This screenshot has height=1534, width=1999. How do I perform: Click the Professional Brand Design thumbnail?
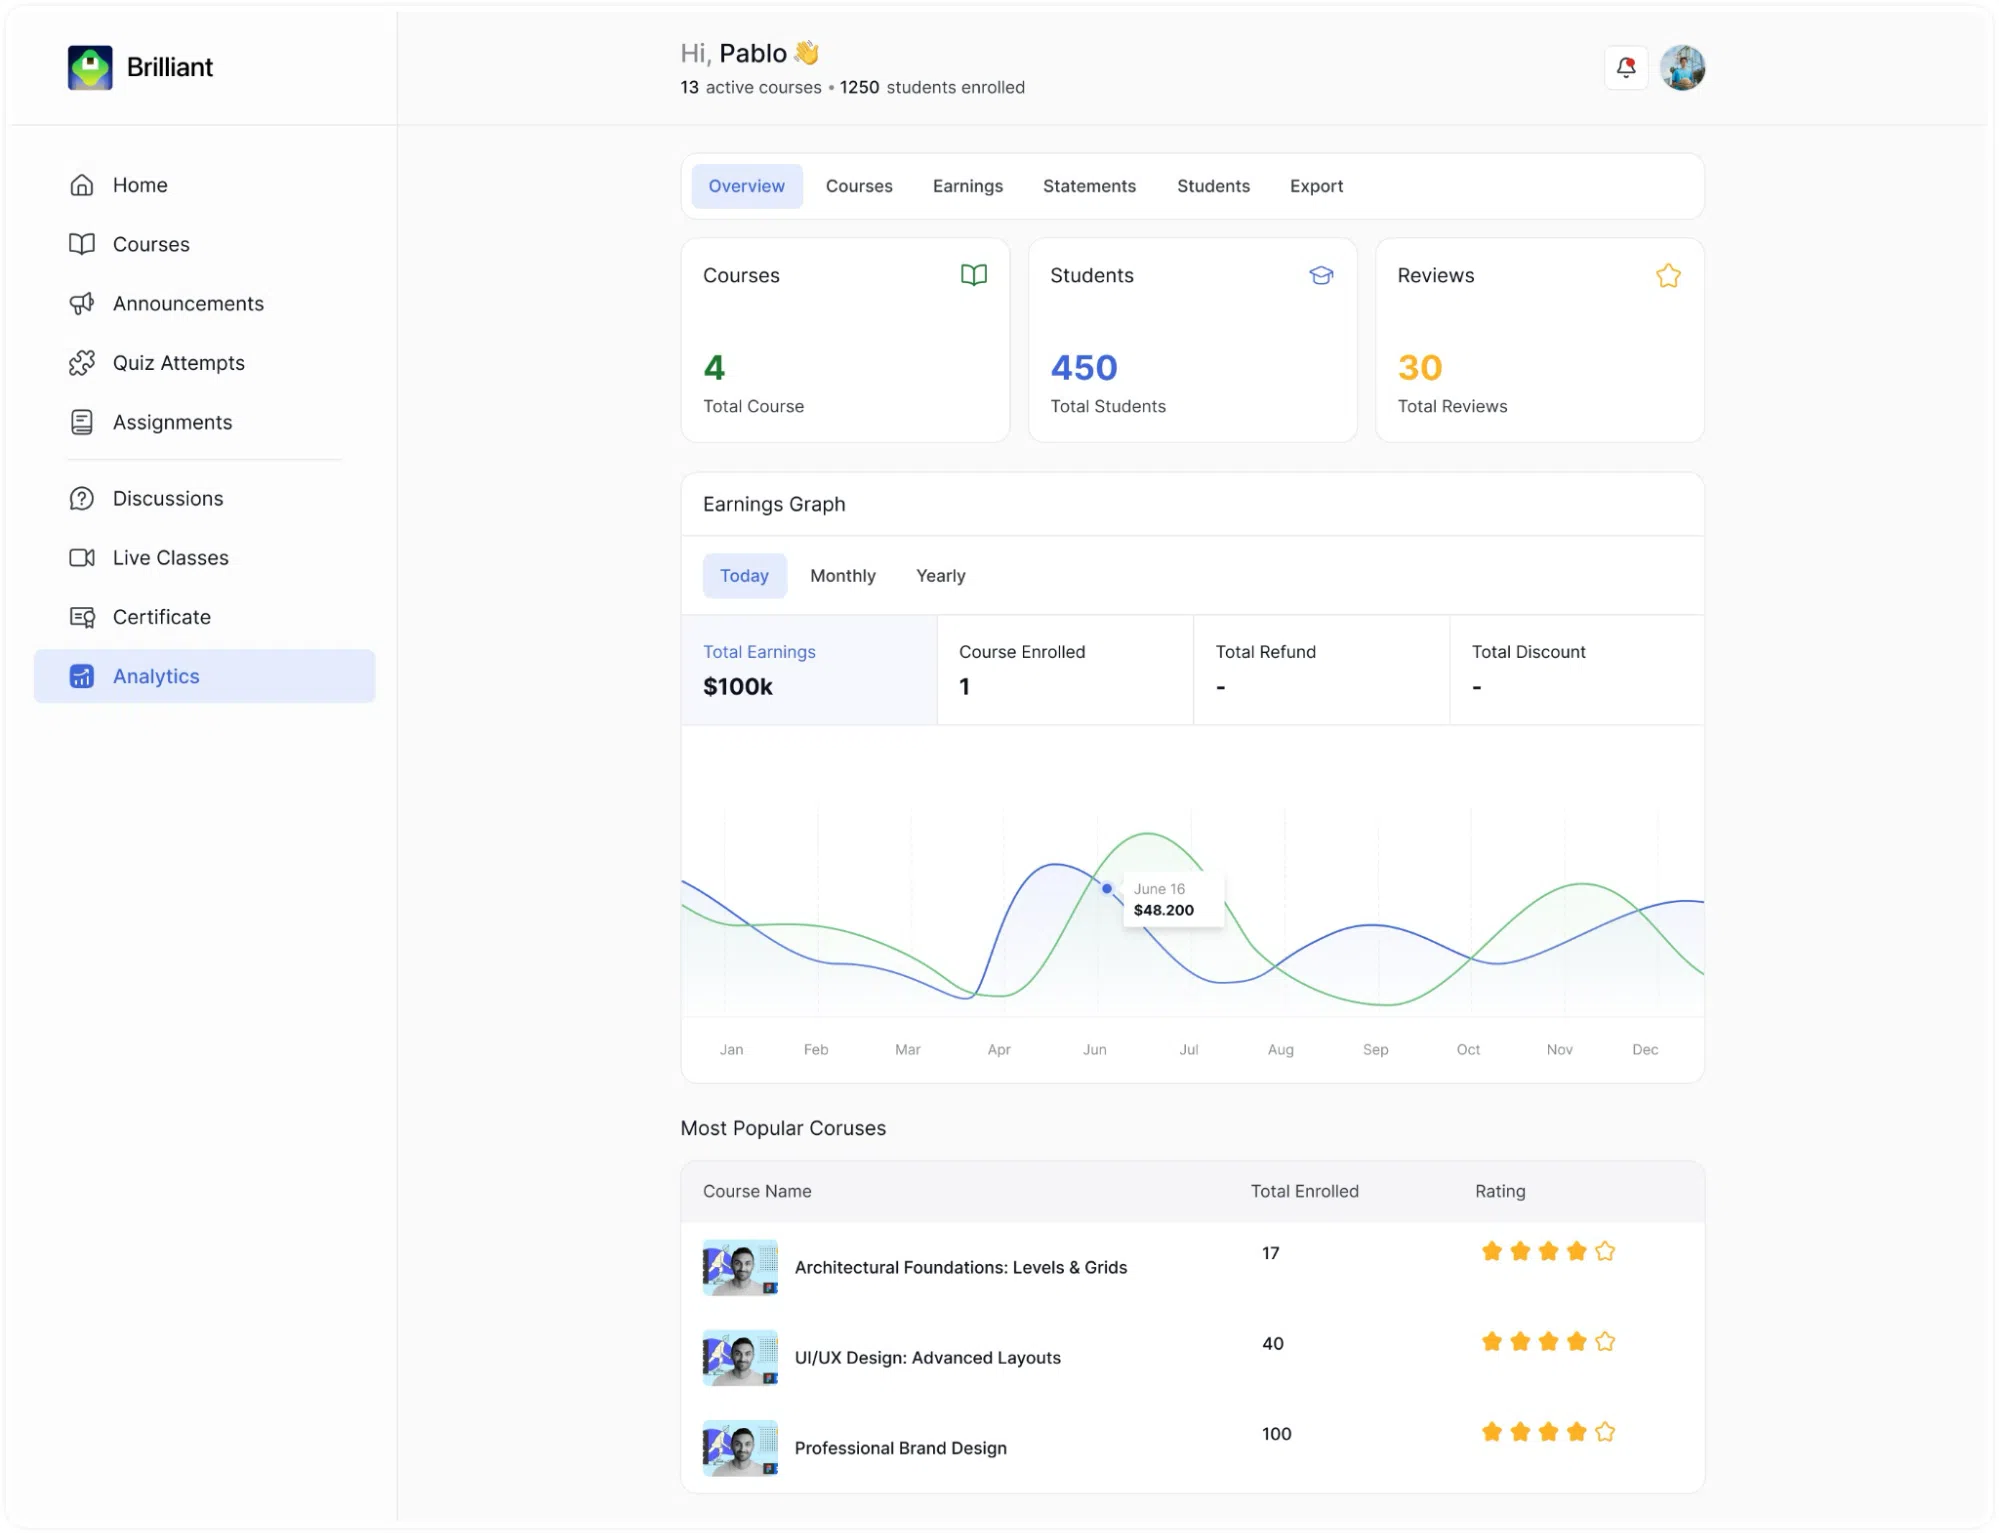(740, 1448)
